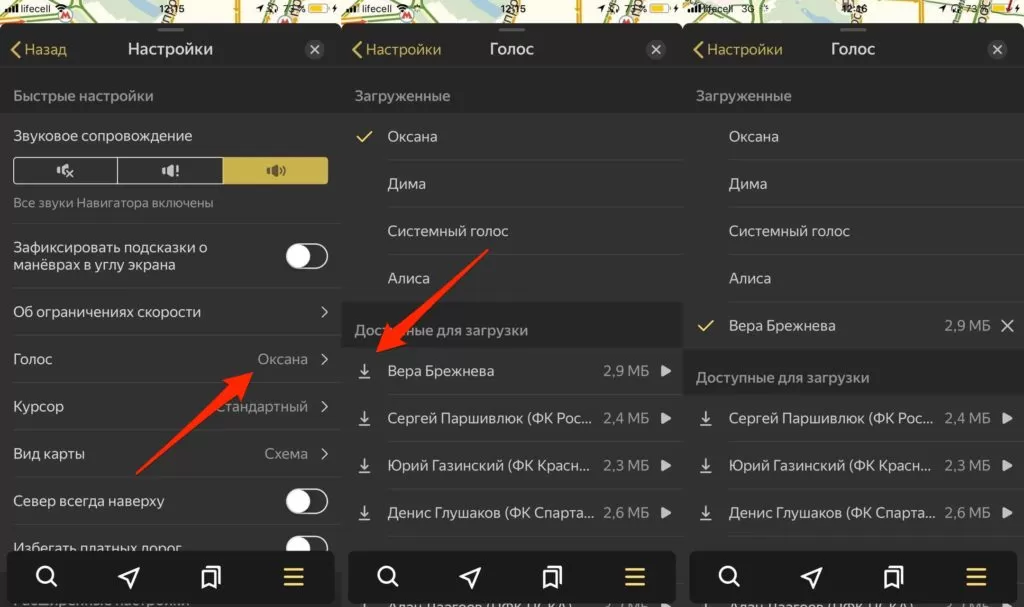Viewport: 1024px width, 607px height.
Task: Toggle "Зафиксировать подсказки о манёврах" switch
Action: pos(306,257)
